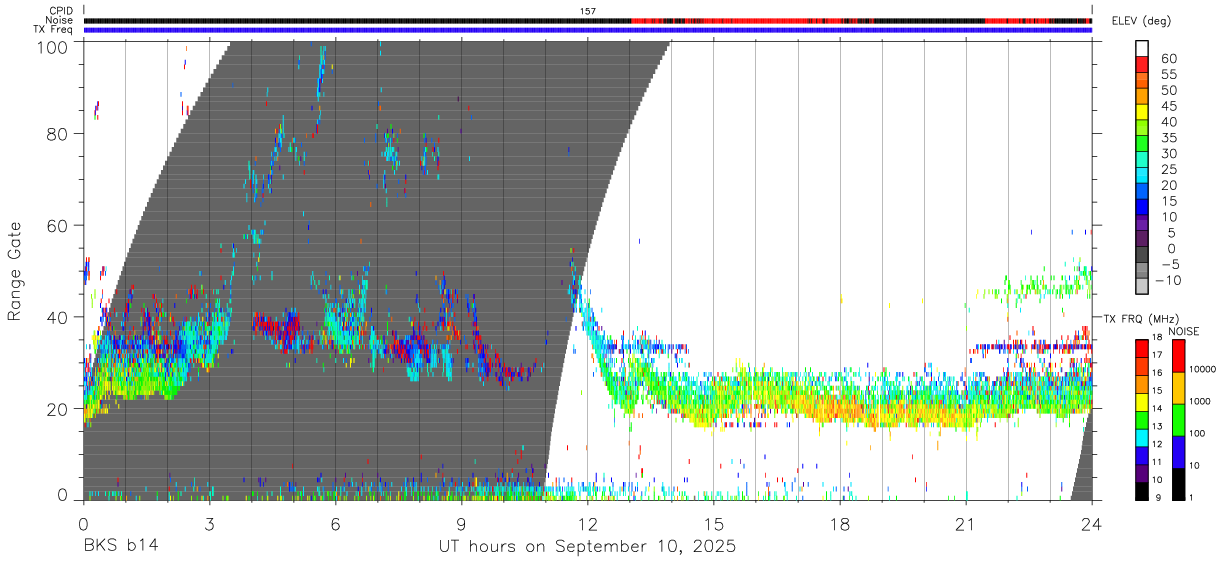Click the Noise row label

click(x=59, y=20)
